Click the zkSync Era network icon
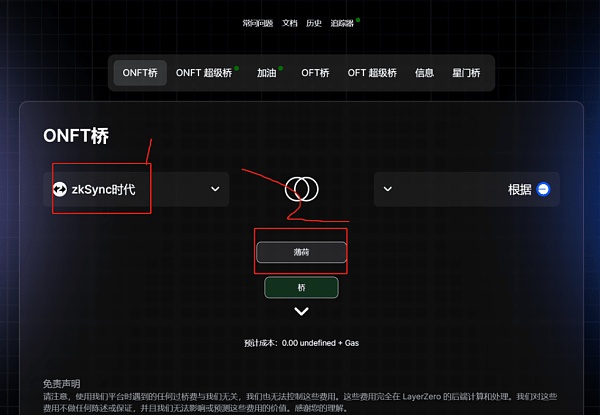The image size is (600, 415). coord(60,189)
